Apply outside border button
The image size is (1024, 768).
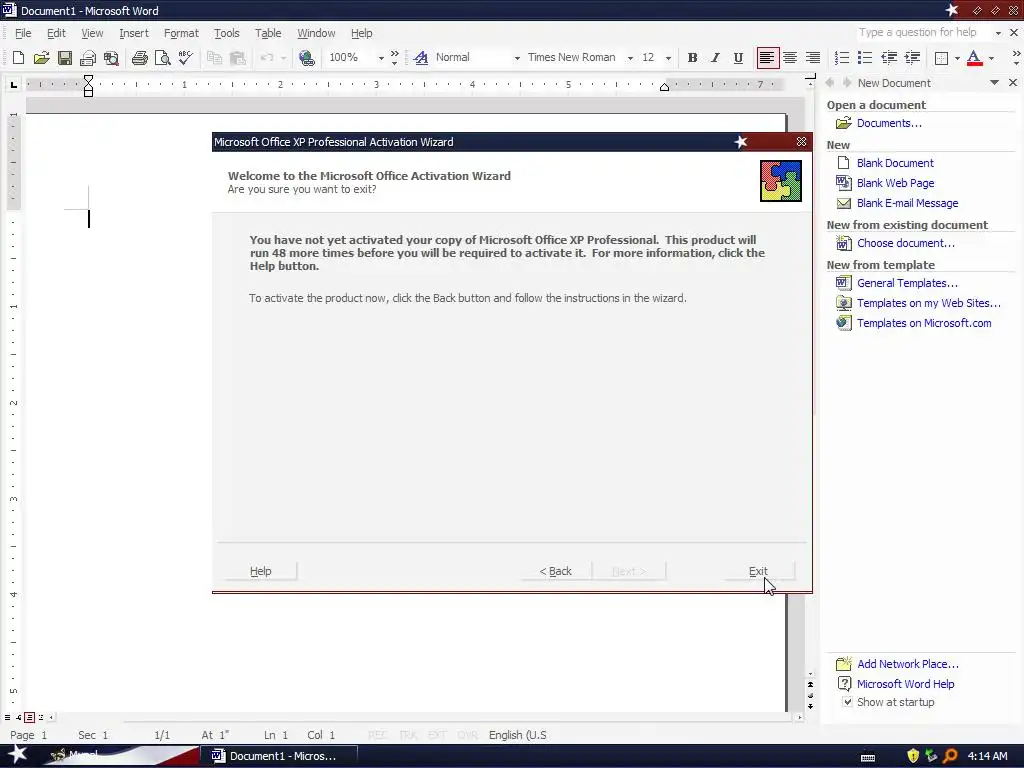(941, 57)
